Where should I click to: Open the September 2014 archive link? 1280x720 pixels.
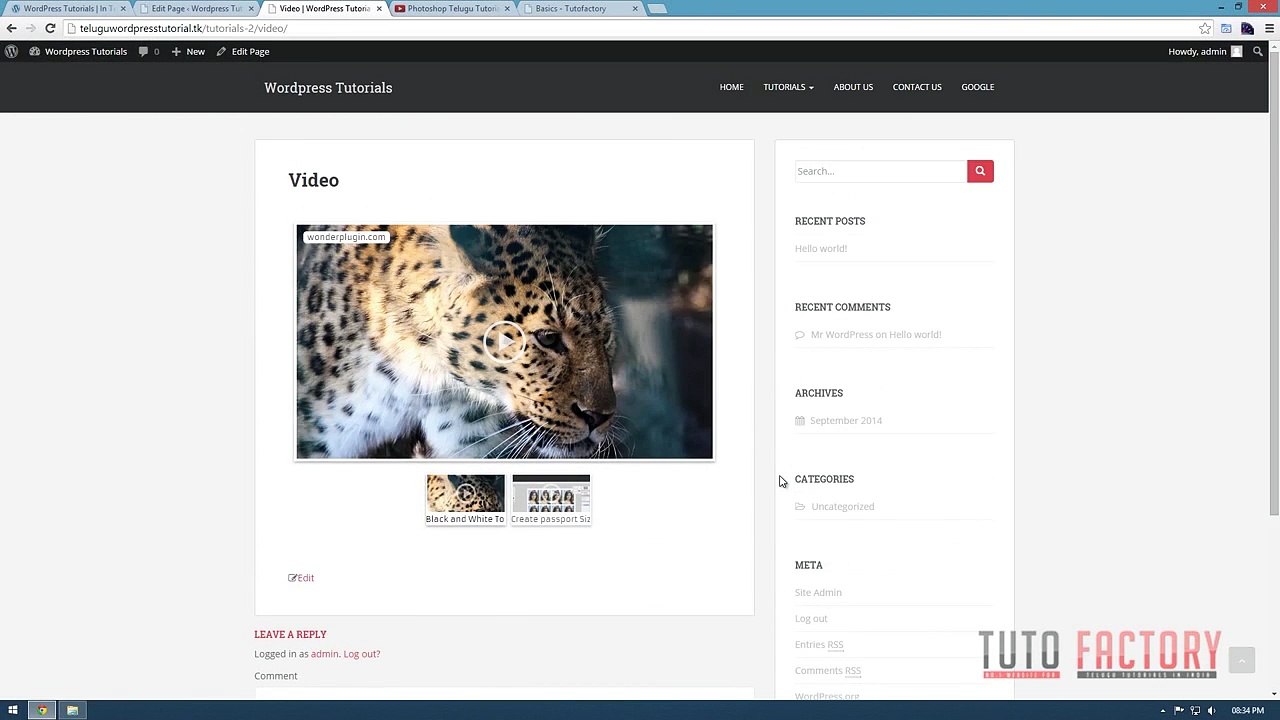846,420
